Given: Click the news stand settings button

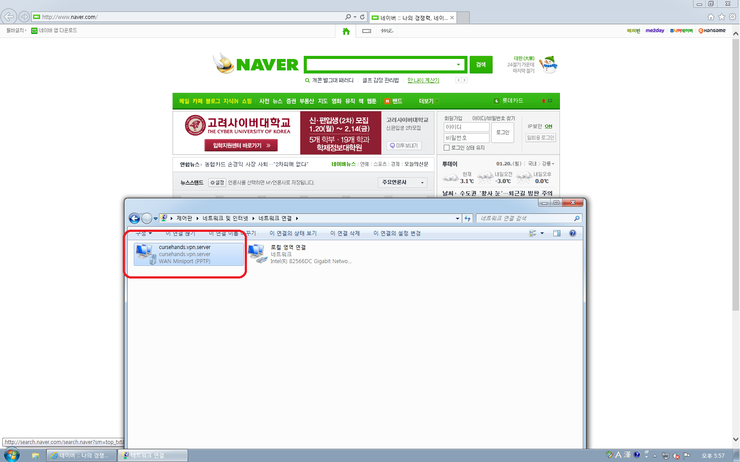Looking at the screenshot, I should coord(217,182).
